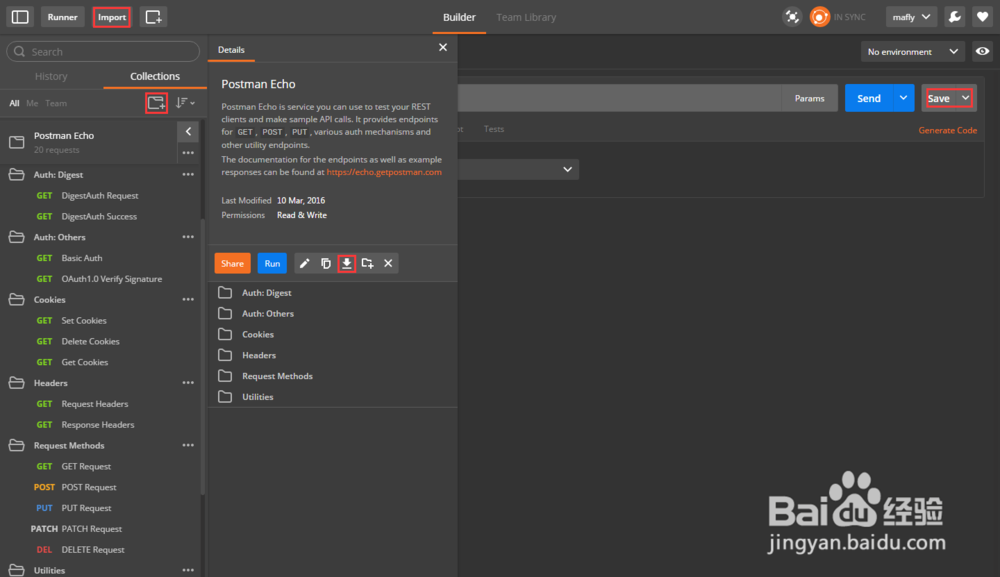Screen dimensions: 1000x577
Task: Open Auth: Digest folder options
Action: tap(188, 175)
